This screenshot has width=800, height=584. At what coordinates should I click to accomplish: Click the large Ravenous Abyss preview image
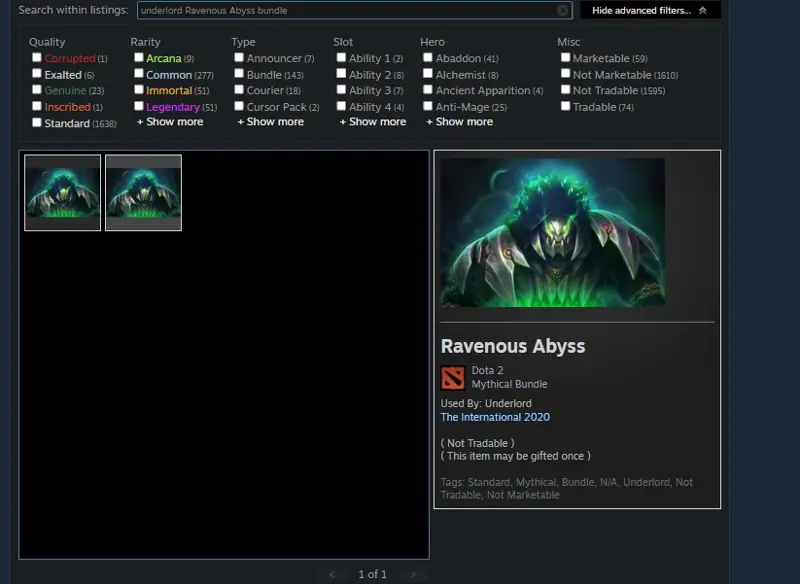click(x=553, y=233)
